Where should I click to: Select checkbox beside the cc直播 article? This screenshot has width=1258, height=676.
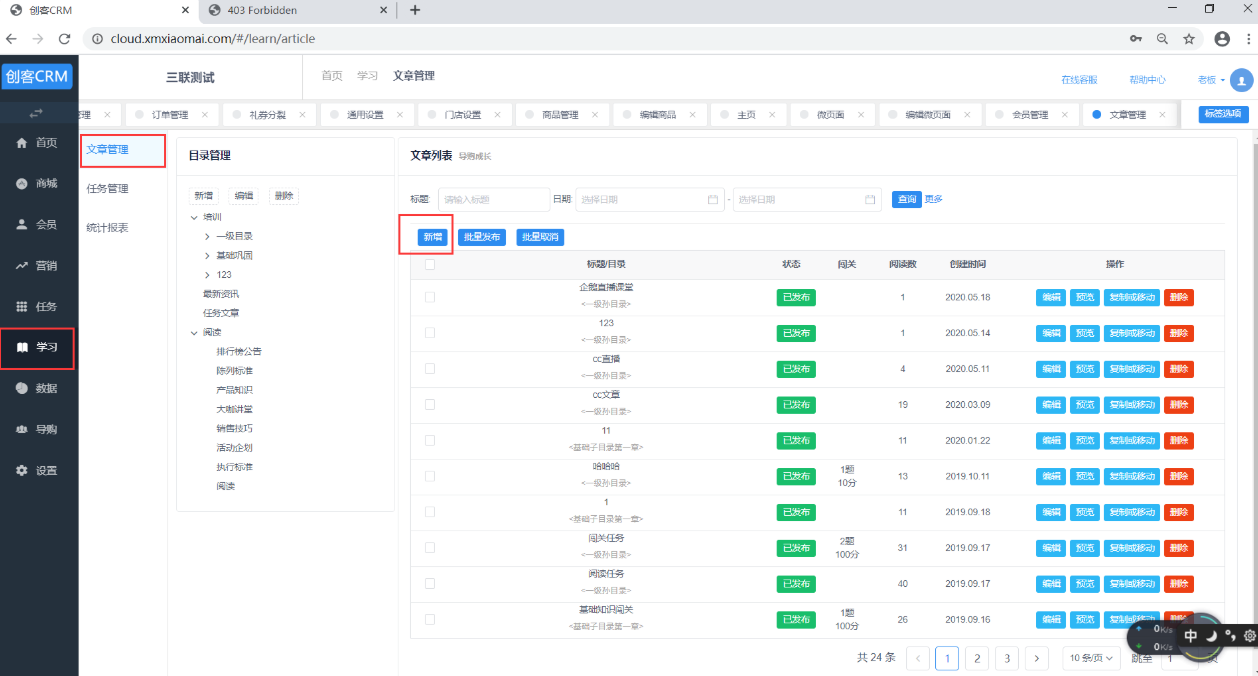[430, 369]
